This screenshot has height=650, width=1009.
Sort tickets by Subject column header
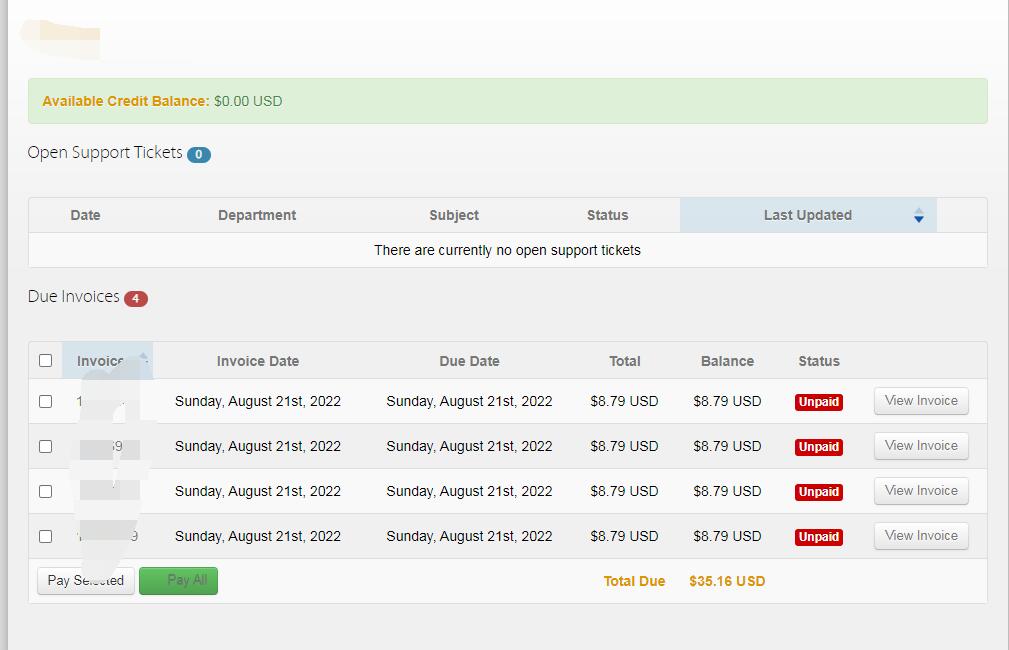pos(453,215)
